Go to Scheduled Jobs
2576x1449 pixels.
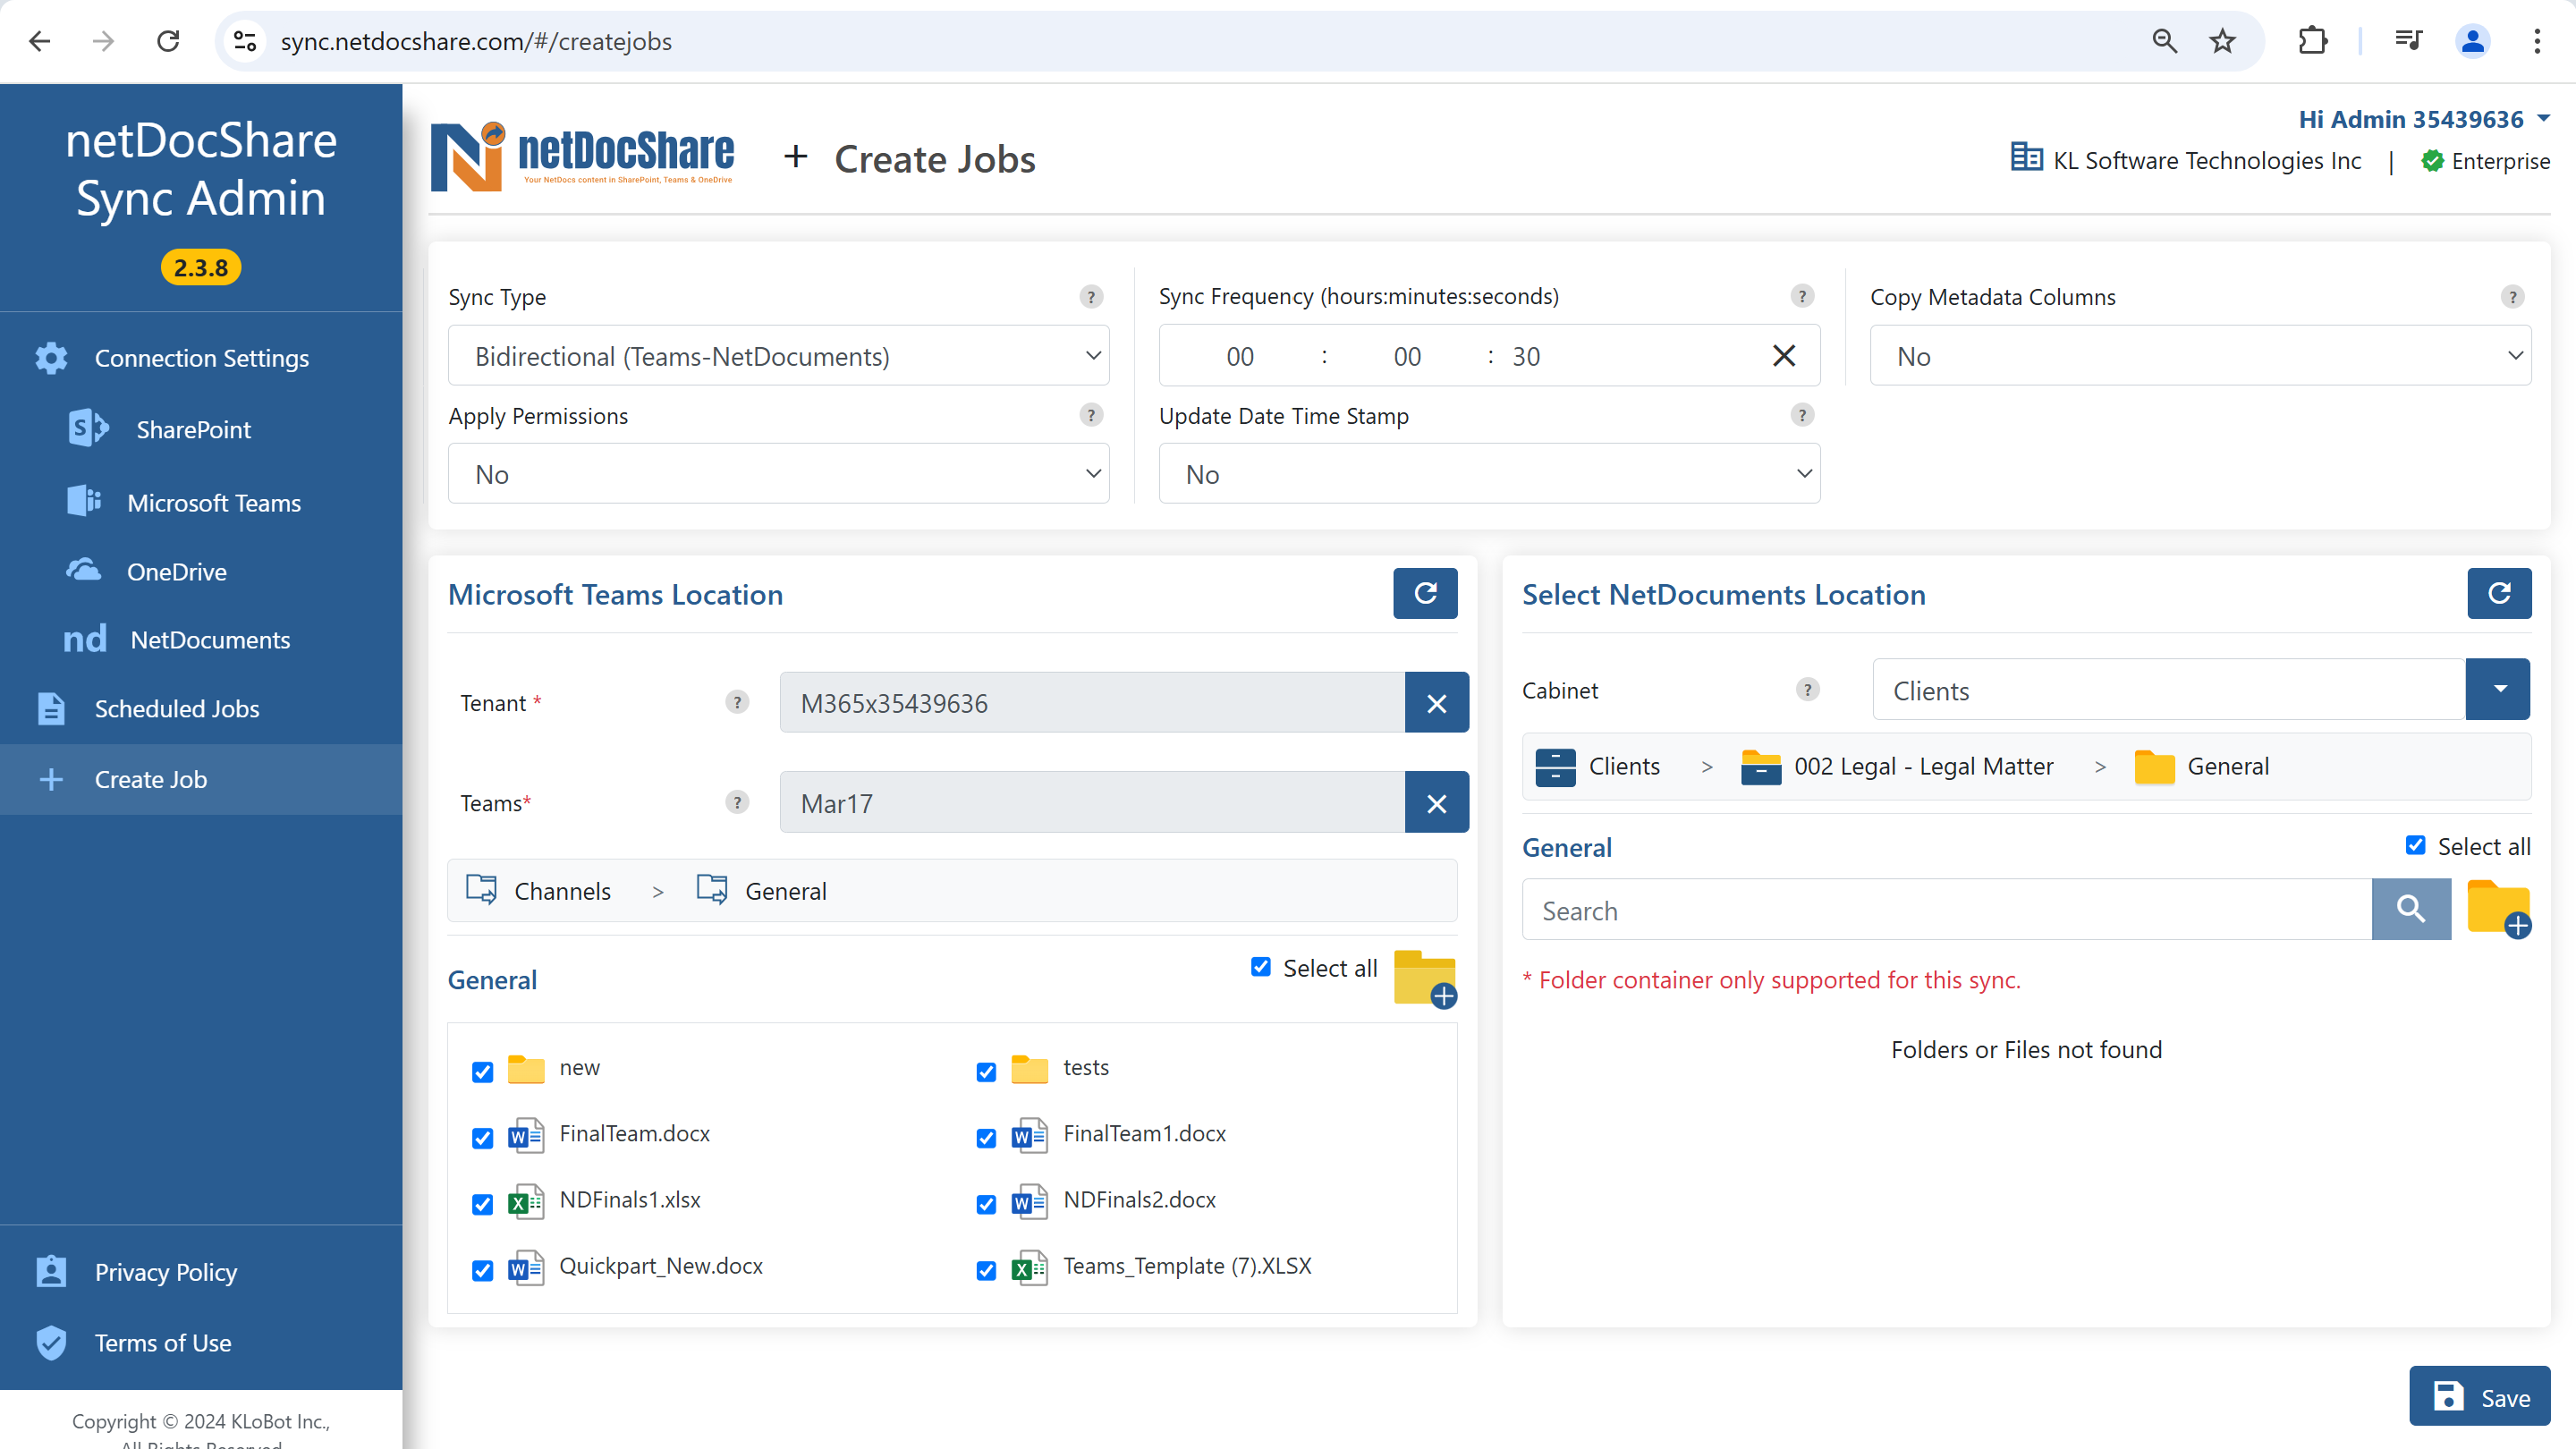pos(176,708)
